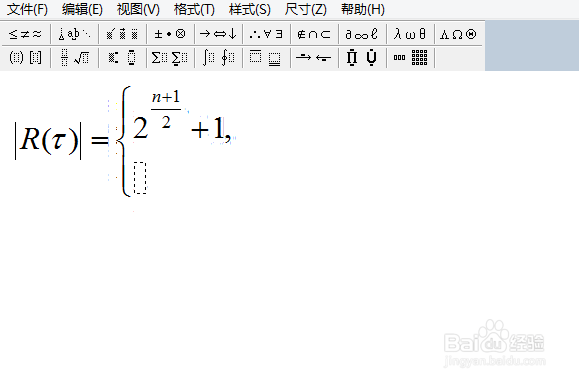Open the labeled arrow templates palette

314,58
